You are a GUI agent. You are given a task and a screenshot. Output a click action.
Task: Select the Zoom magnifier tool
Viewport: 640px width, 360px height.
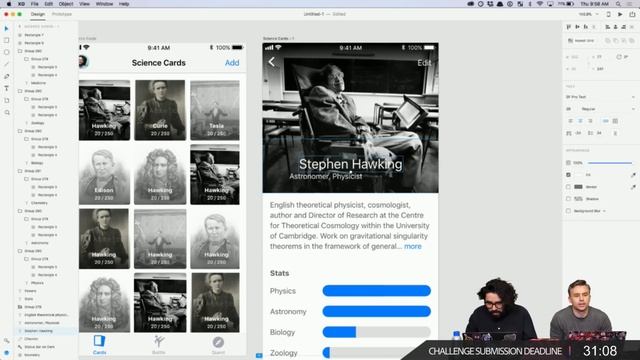click(x=6, y=112)
